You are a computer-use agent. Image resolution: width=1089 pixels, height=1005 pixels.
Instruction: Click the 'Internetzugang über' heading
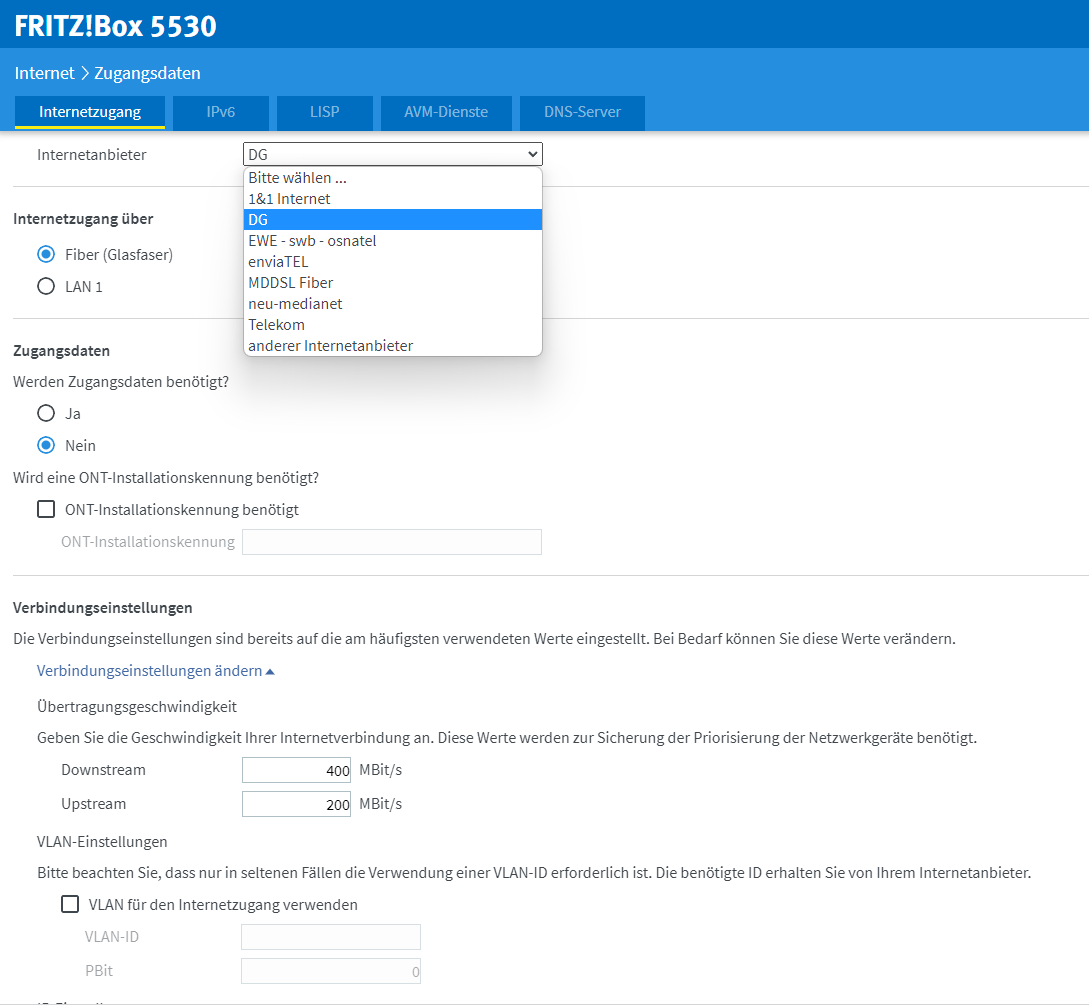pos(83,219)
